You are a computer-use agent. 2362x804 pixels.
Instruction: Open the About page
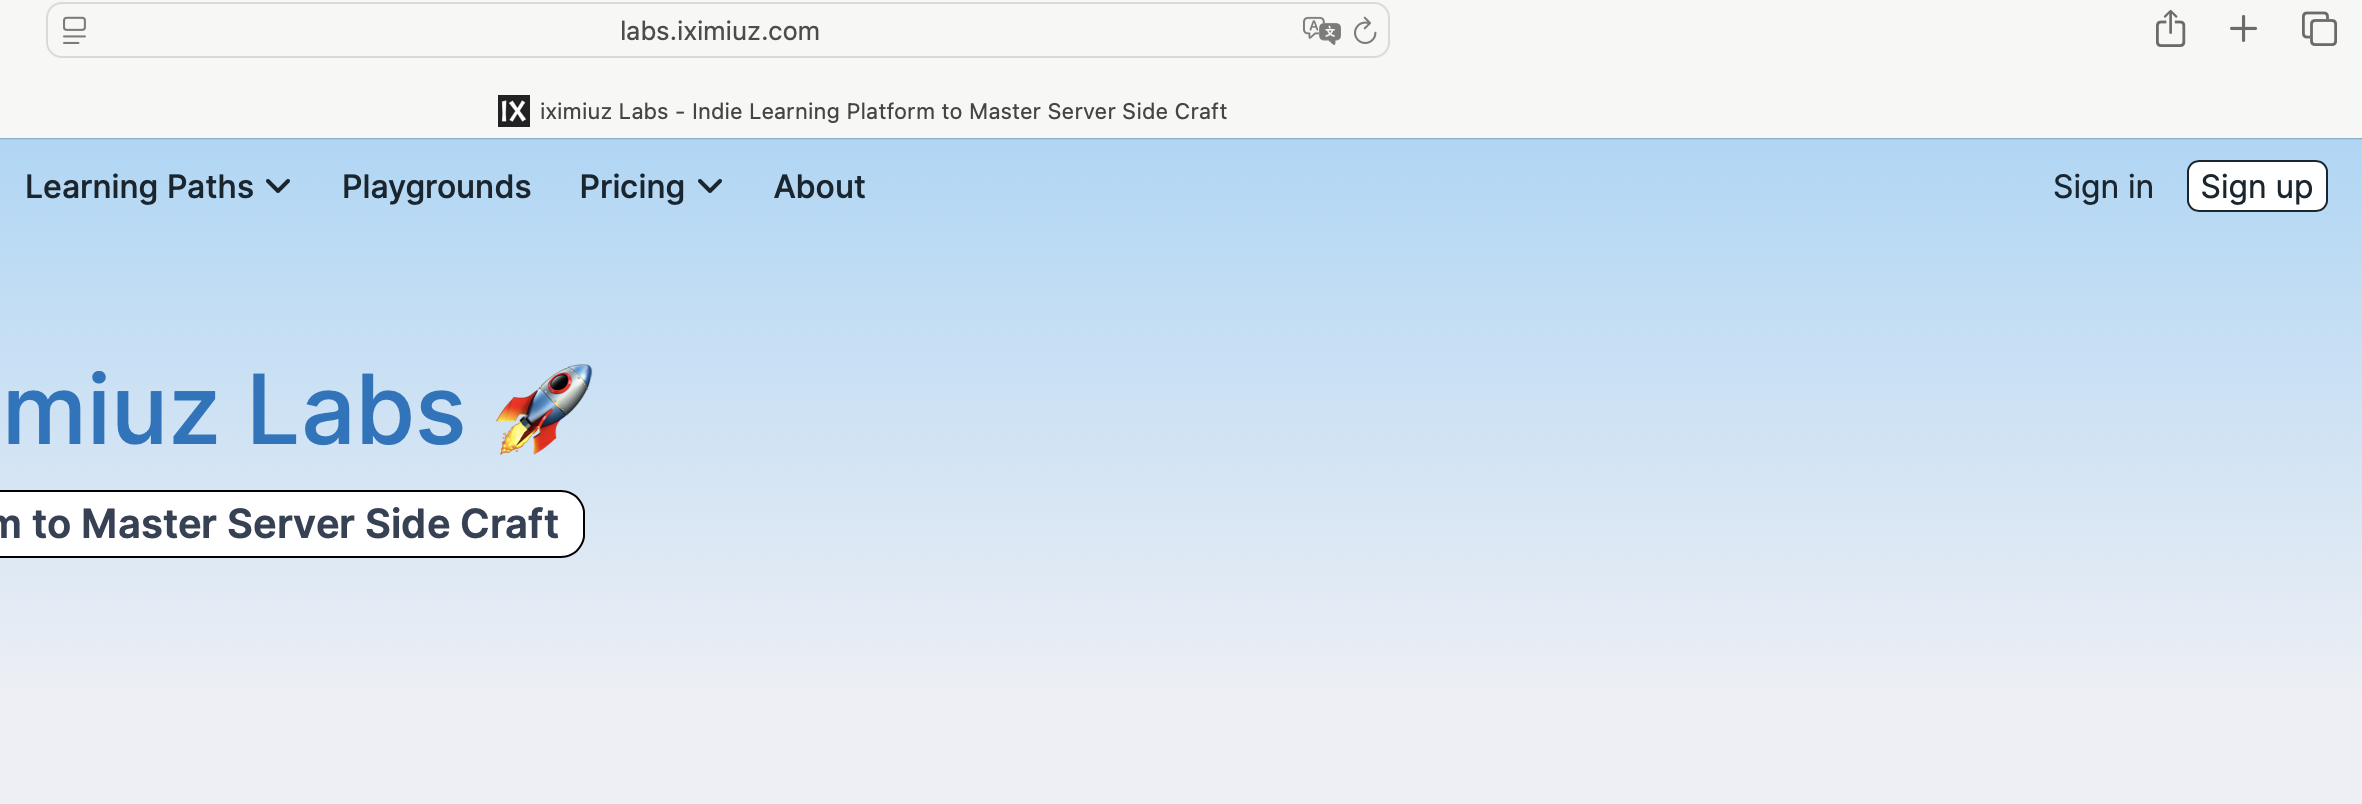(x=819, y=187)
